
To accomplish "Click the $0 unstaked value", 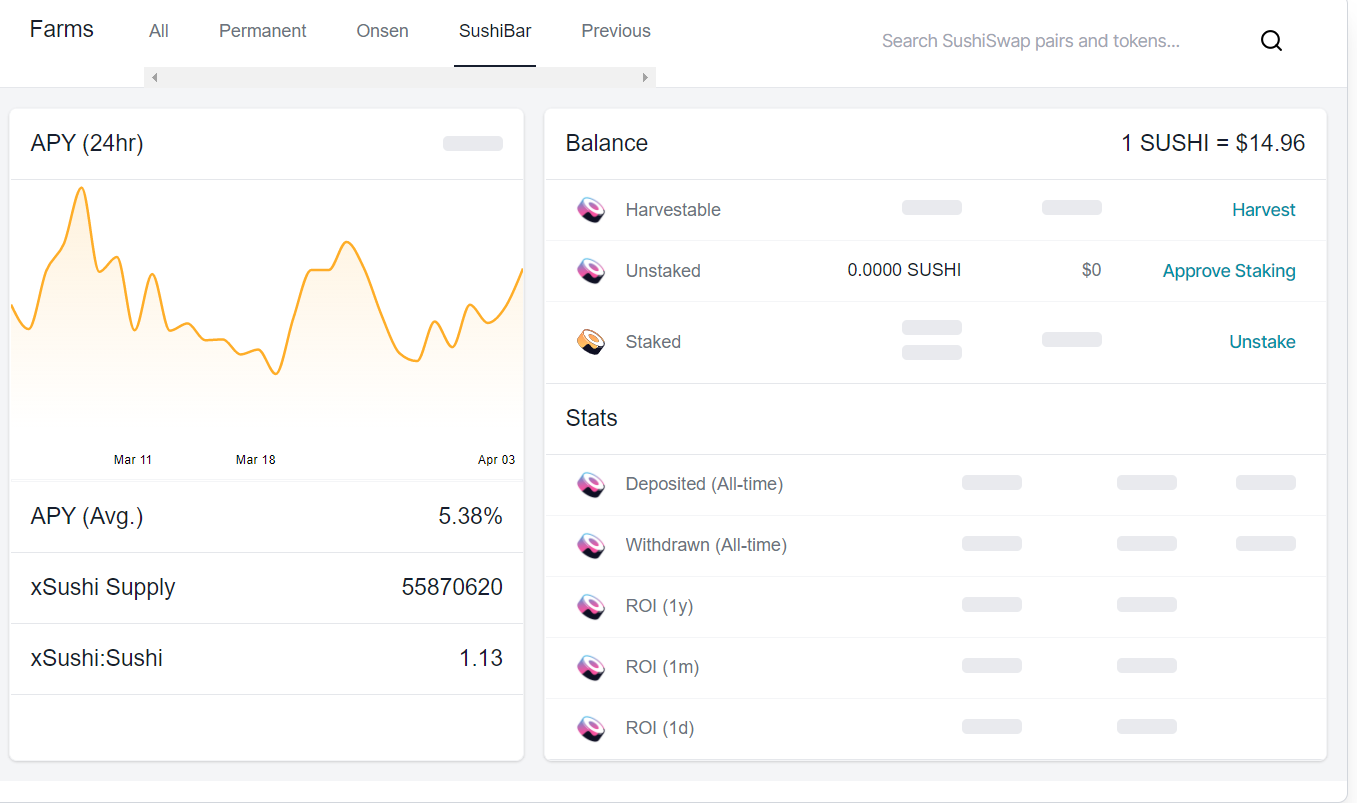I will 1091,271.
